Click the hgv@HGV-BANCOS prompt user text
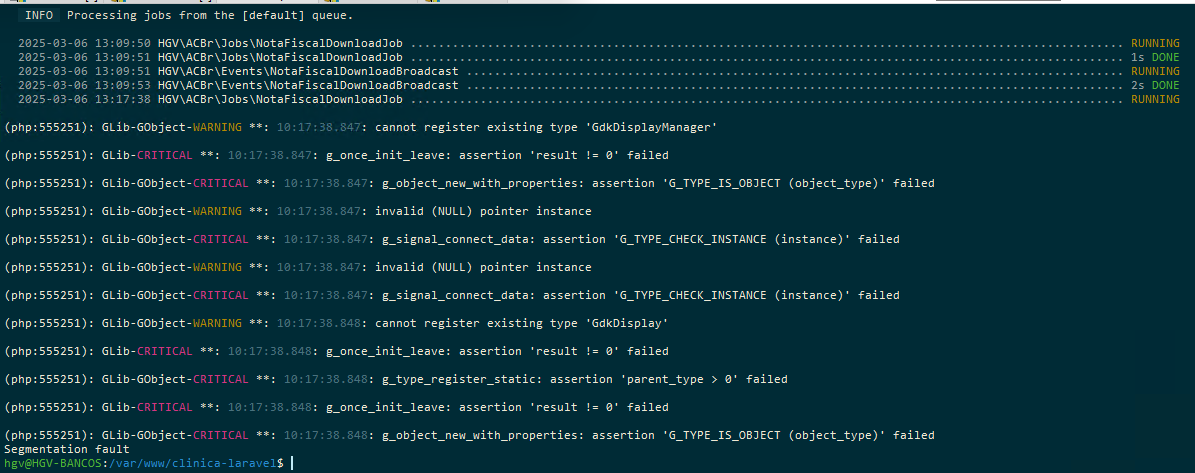This screenshot has height=473, width=1195. click(x=53, y=463)
